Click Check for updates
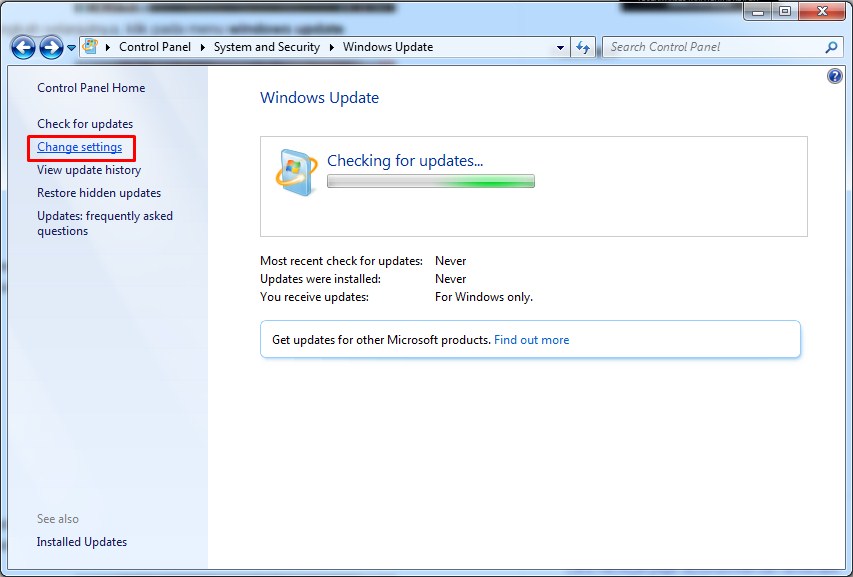This screenshot has width=853, height=577. pyautogui.click(x=85, y=124)
